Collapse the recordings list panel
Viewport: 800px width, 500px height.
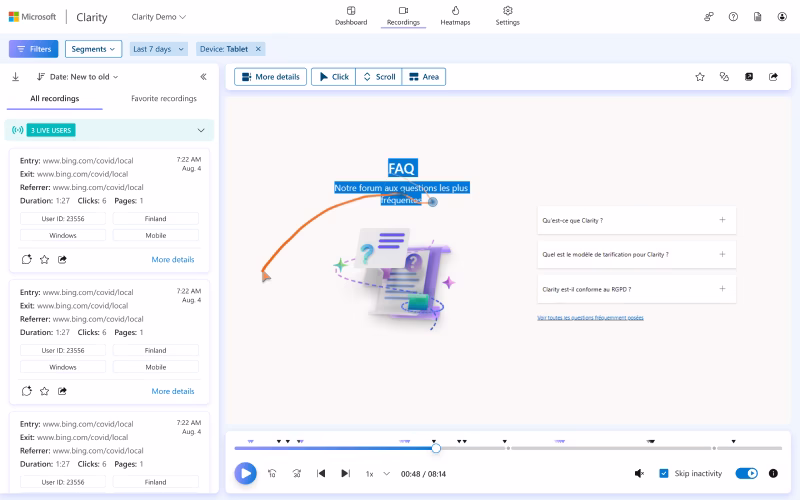click(x=203, y=77)
